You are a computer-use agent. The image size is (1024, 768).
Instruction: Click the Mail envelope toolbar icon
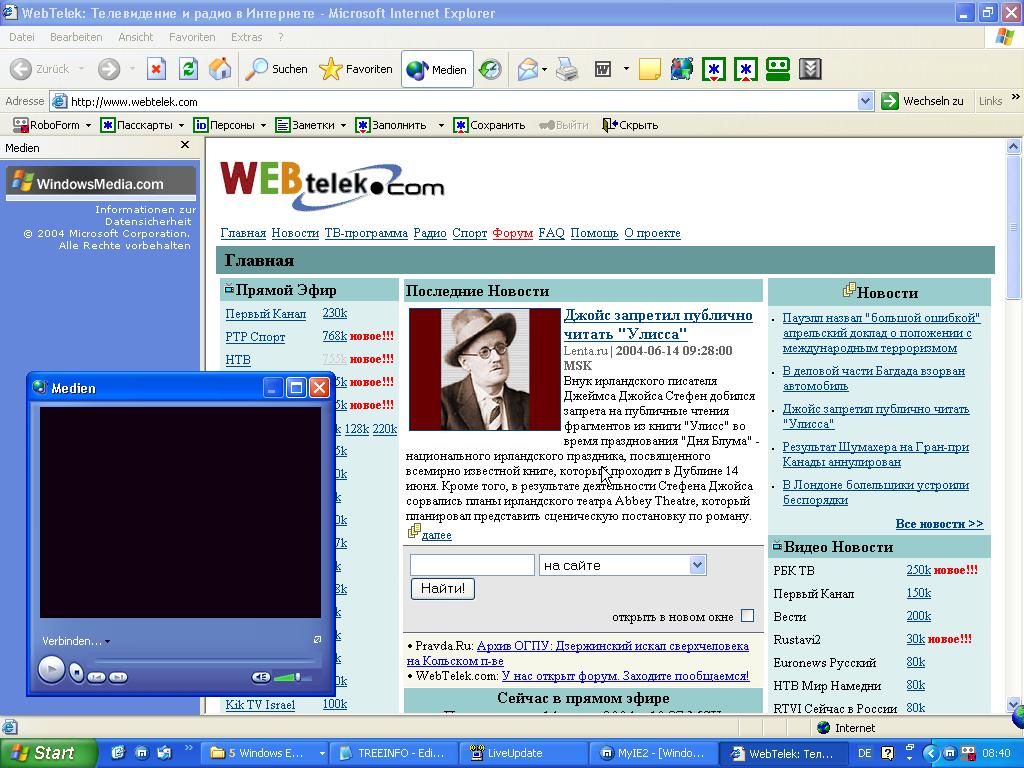click(528, 69)
